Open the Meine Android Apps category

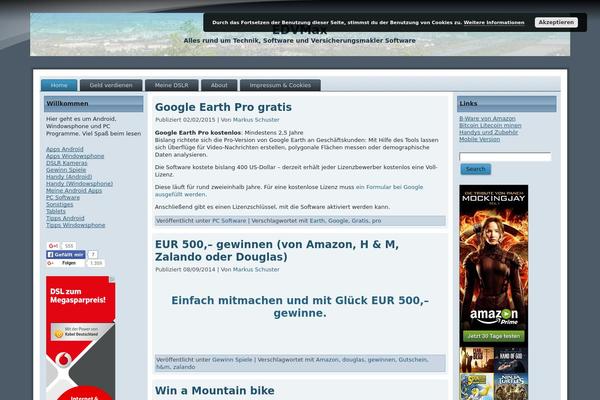[74, 191]
